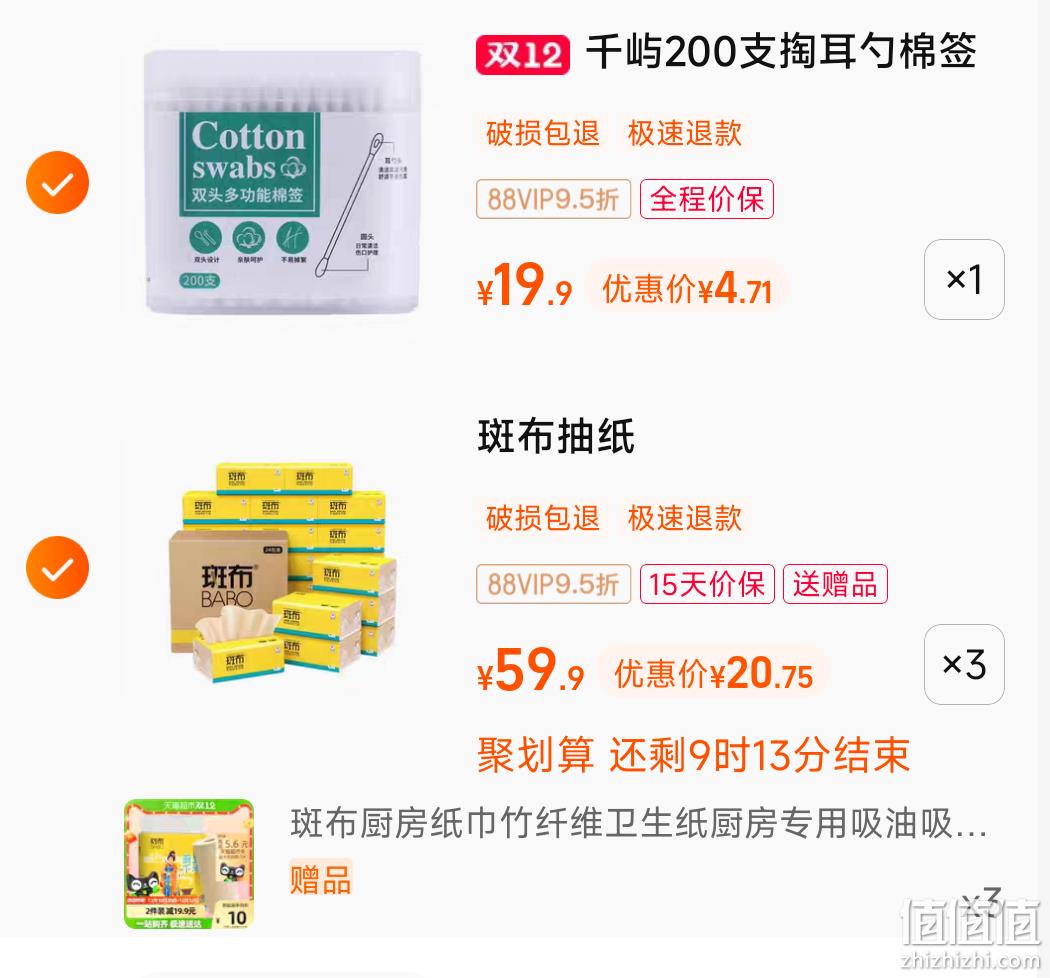
Task: Open quantity selector showing ×1
Action: [964, 279]
